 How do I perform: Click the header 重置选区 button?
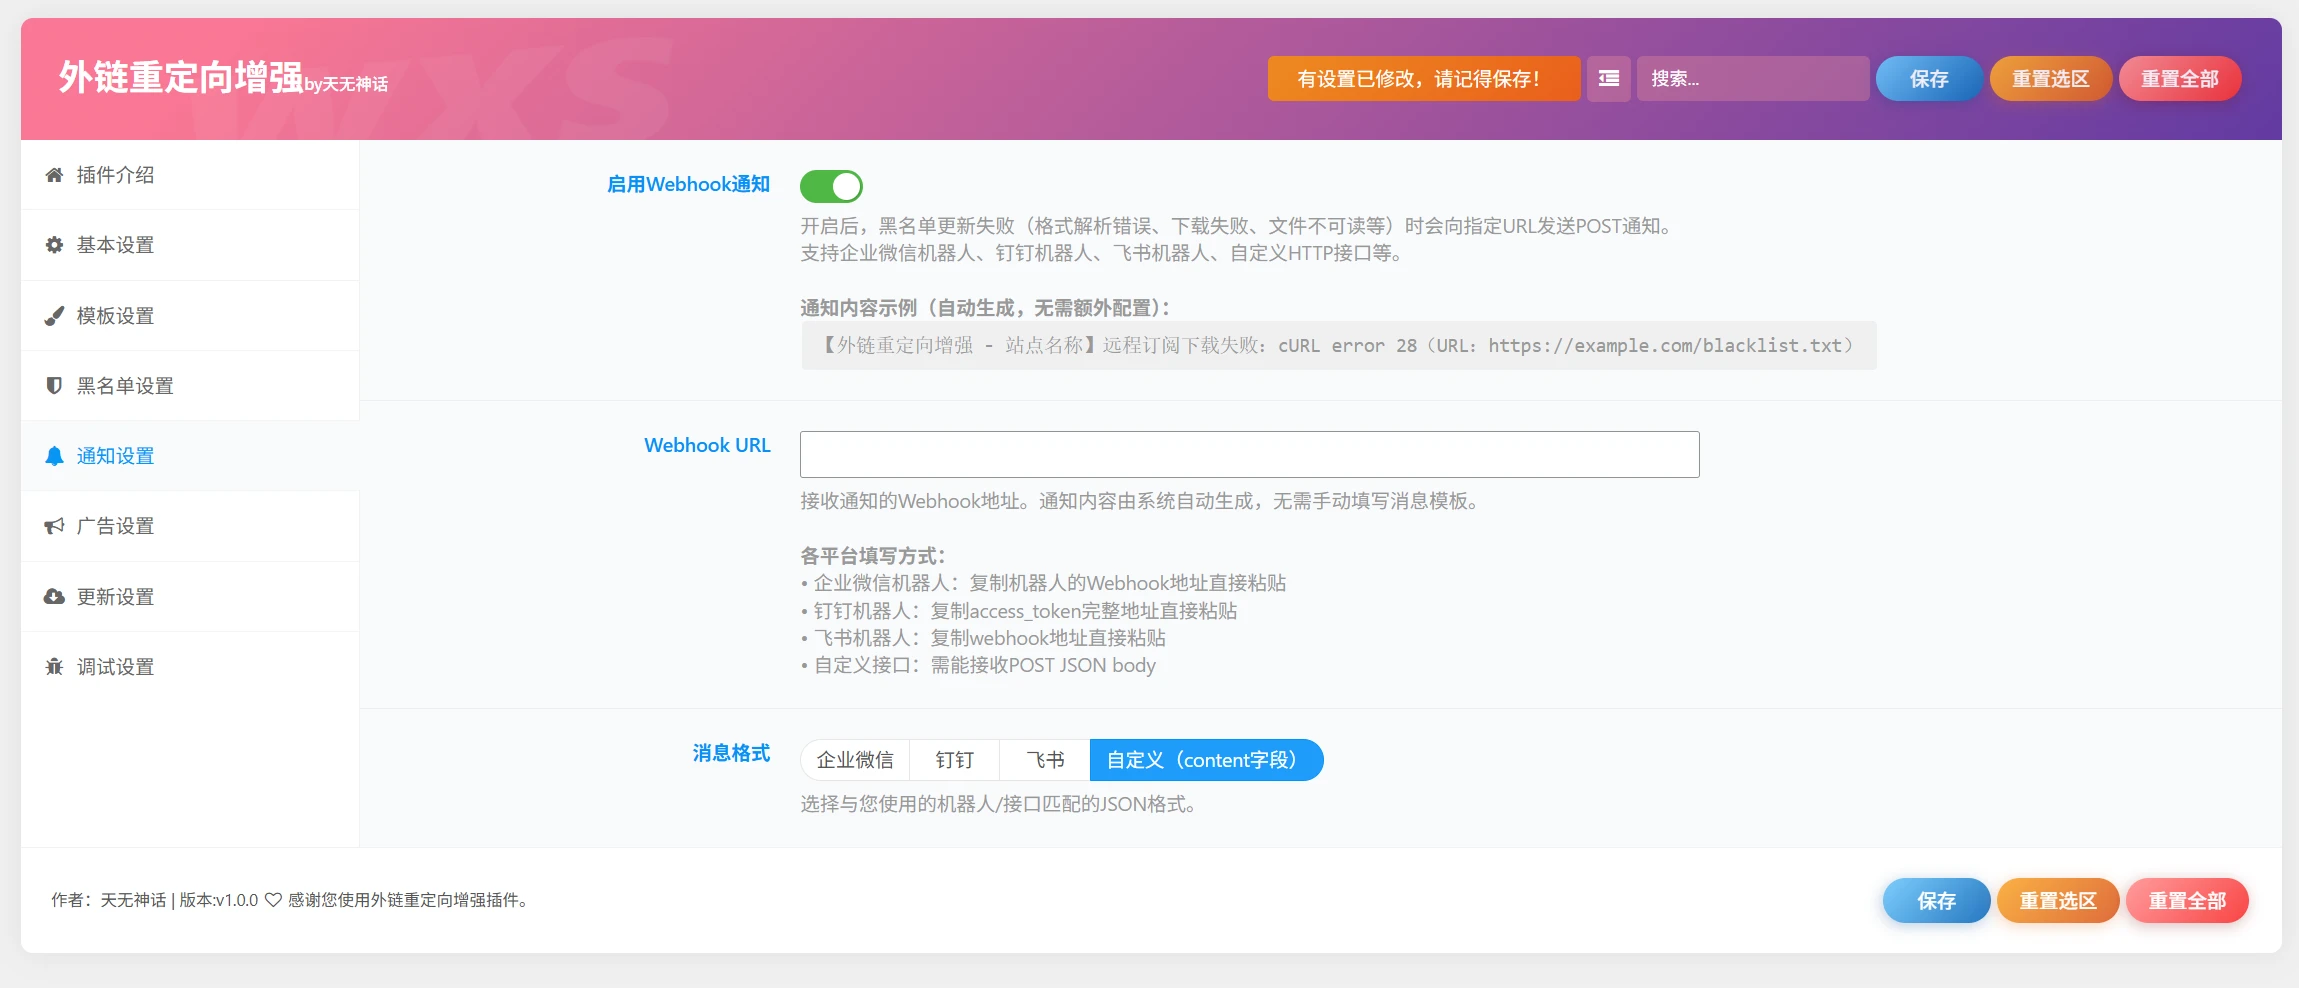pyautogui.click(x=2051, y=79)
